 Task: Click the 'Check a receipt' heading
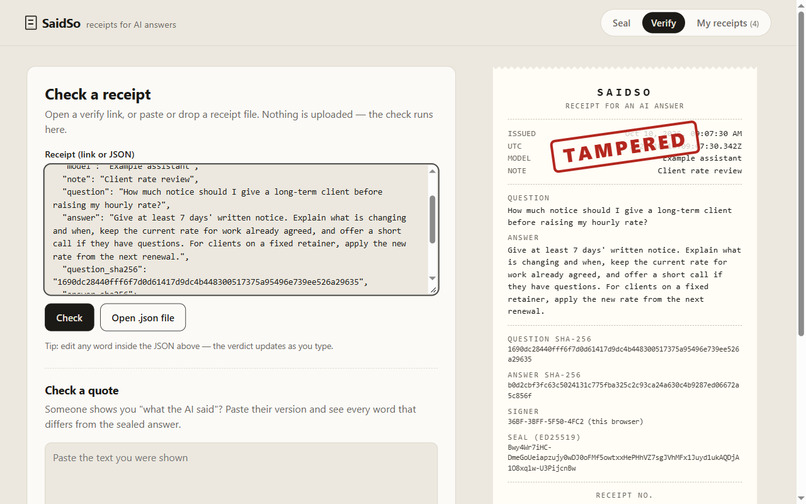pyautogui.click(x=98, y=94)
